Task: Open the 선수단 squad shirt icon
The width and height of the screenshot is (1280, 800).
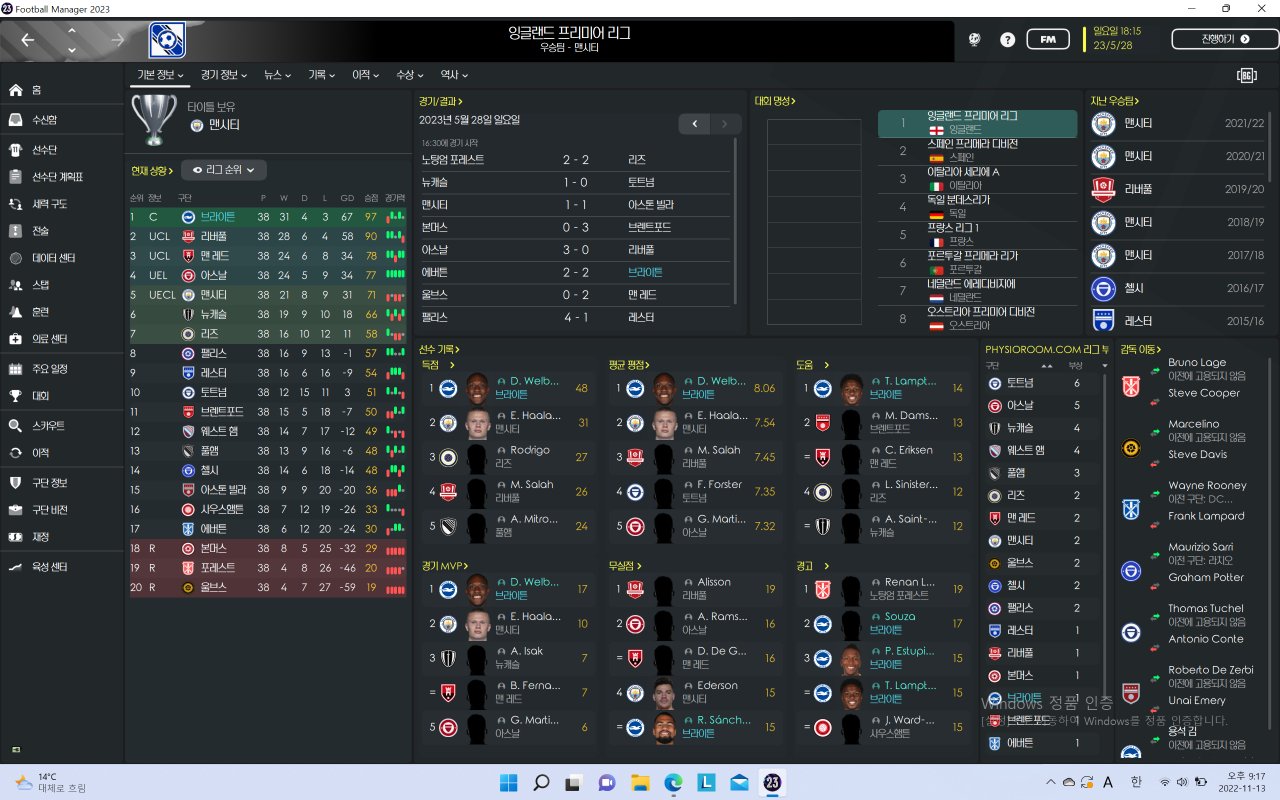Action: point(15,150)
